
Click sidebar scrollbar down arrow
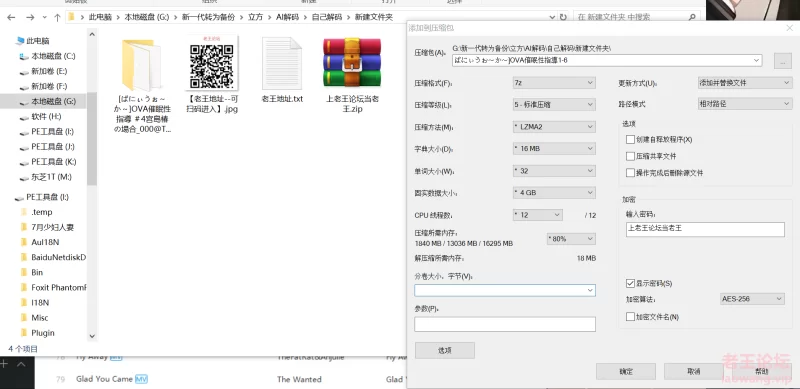[x=92, y=336]
